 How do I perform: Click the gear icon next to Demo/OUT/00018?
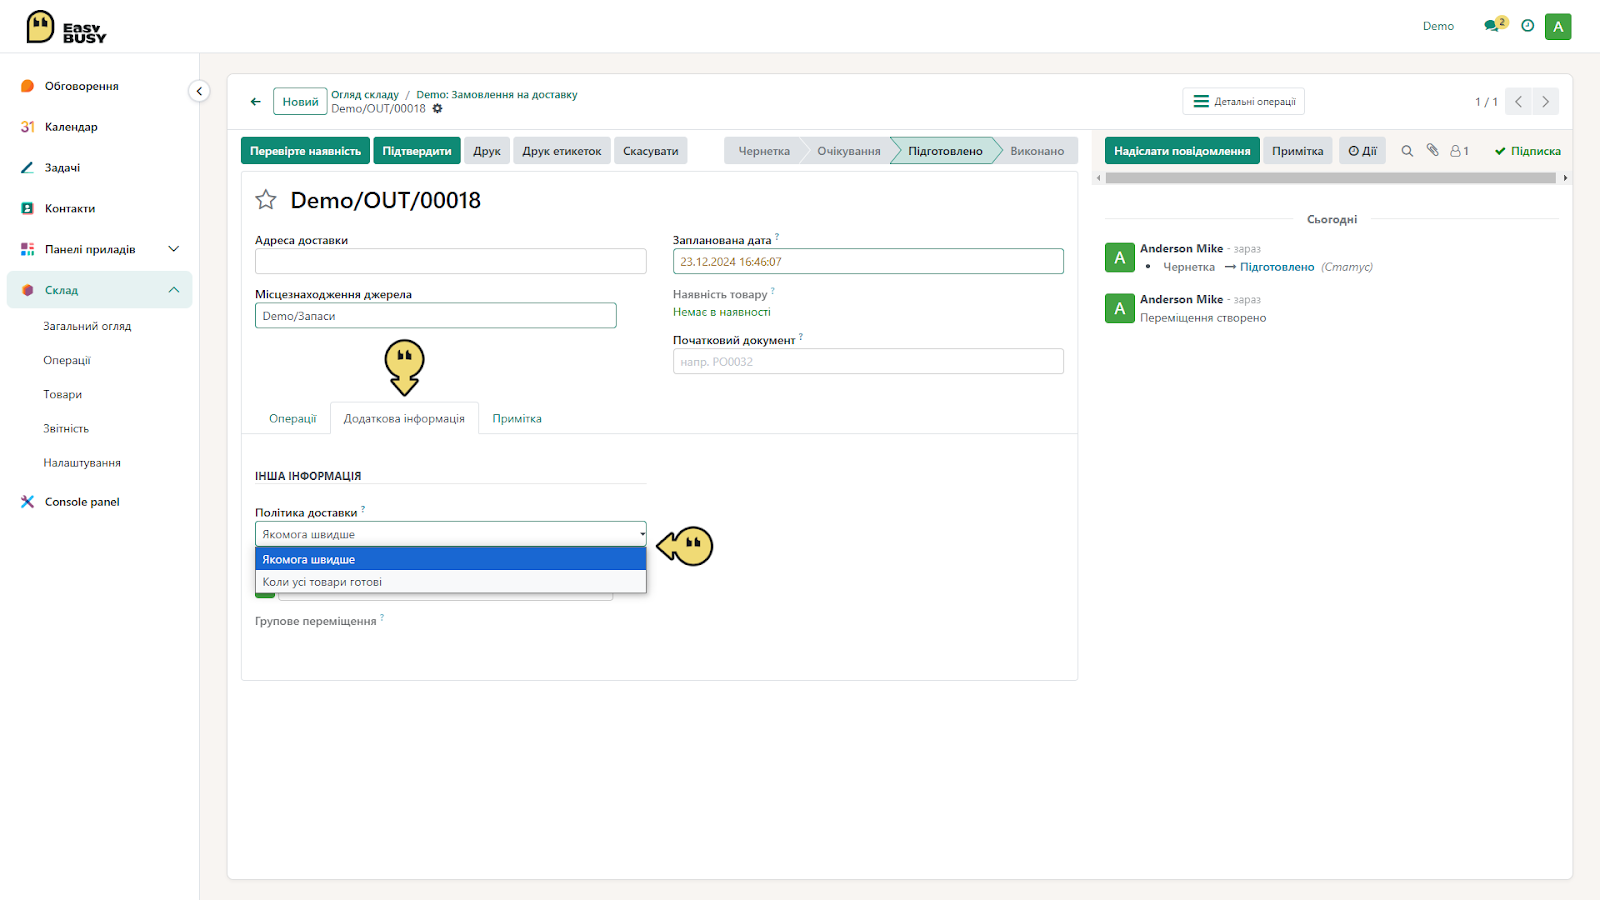pos(437,108)
